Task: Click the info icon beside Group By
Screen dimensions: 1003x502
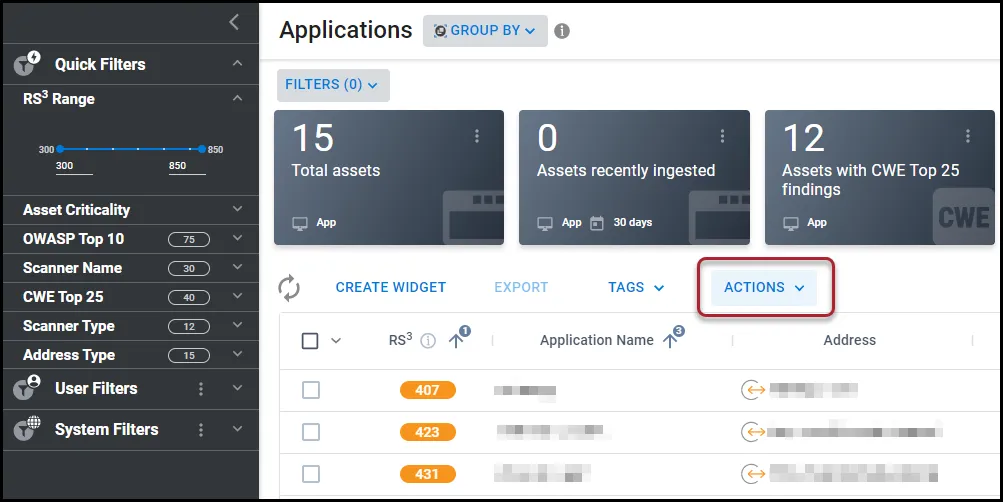Action: coord(562,31)
